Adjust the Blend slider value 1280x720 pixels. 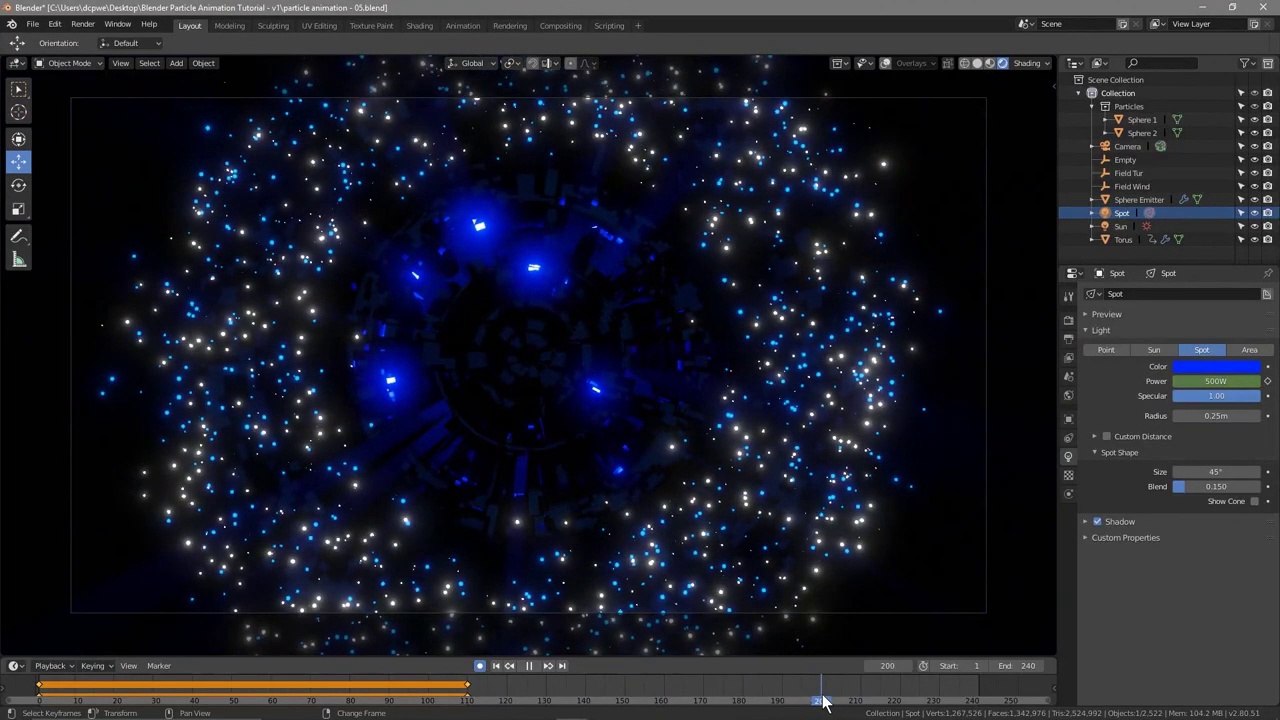[x=1216, y=487]
